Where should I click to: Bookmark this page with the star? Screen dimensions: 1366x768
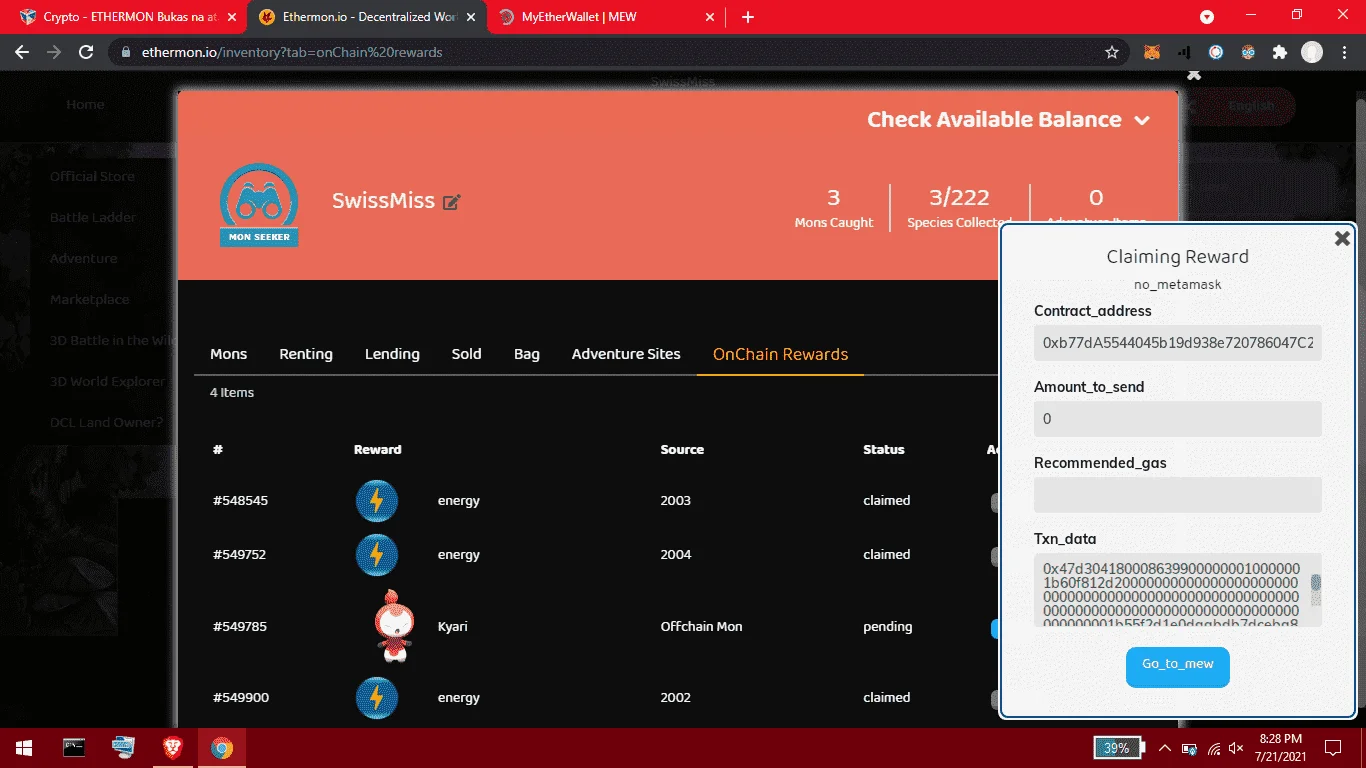tap(1112, 52)
